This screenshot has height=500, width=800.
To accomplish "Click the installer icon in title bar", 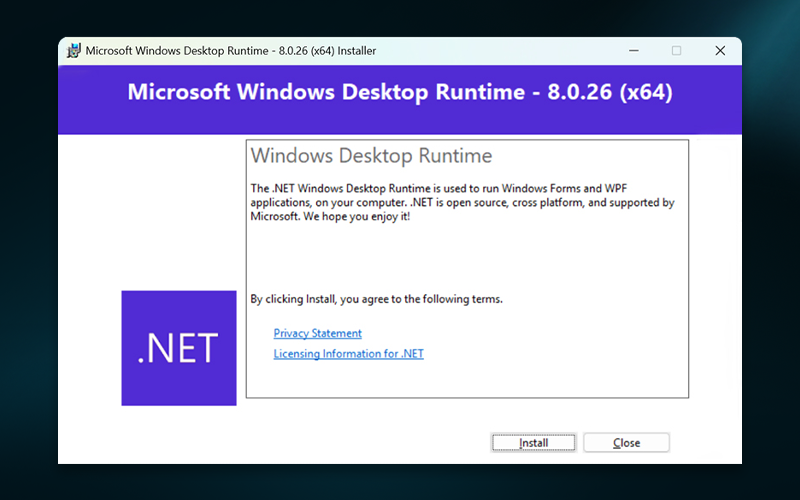I will [x=73, y=51].
